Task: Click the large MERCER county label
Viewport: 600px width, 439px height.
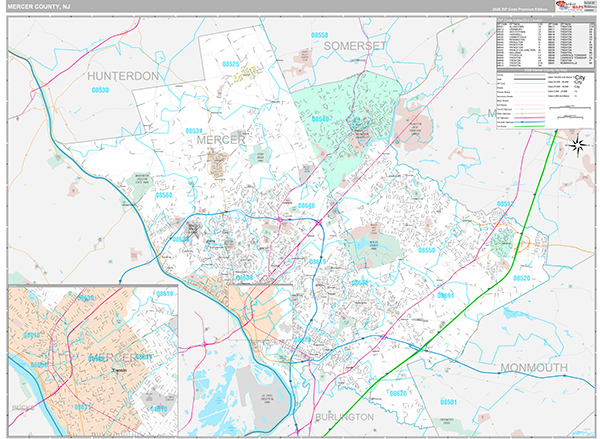Action: [x=220, y=140]
